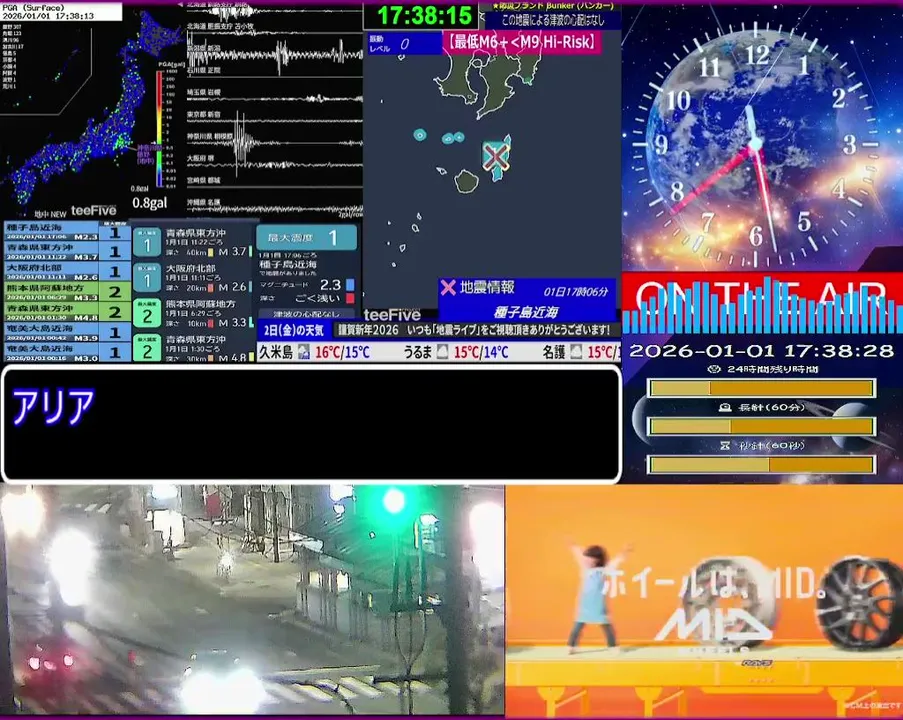Click the 津波の心配なし banner

(306, 314)
